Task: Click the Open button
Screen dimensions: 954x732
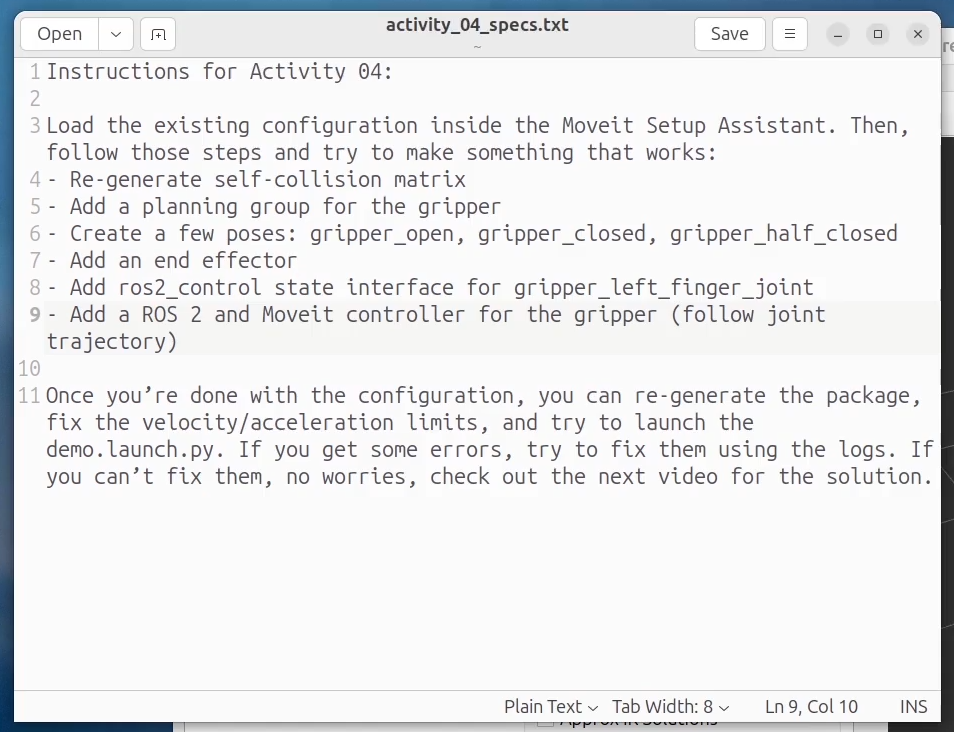Action: tap(59, 34)
